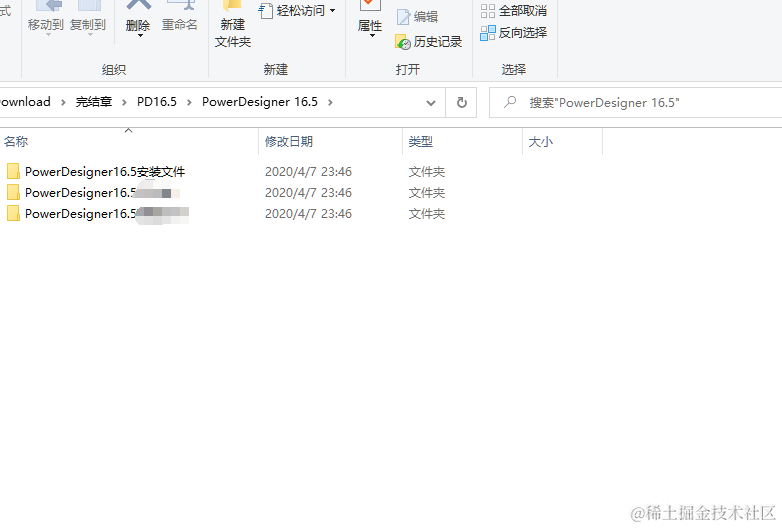Screen dimensions: 782x528
Task: Sort by Type (类型) column header
Action: [462, 142]
